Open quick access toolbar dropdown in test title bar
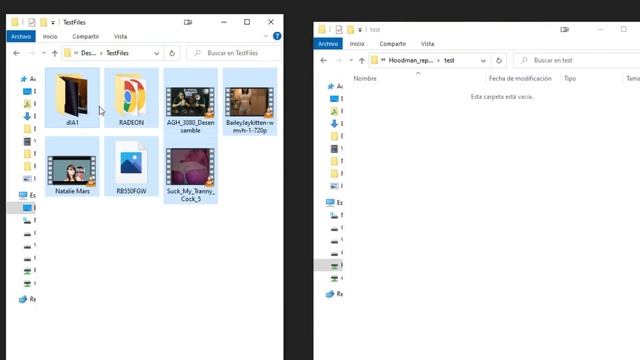 click(x=360, y=30)
